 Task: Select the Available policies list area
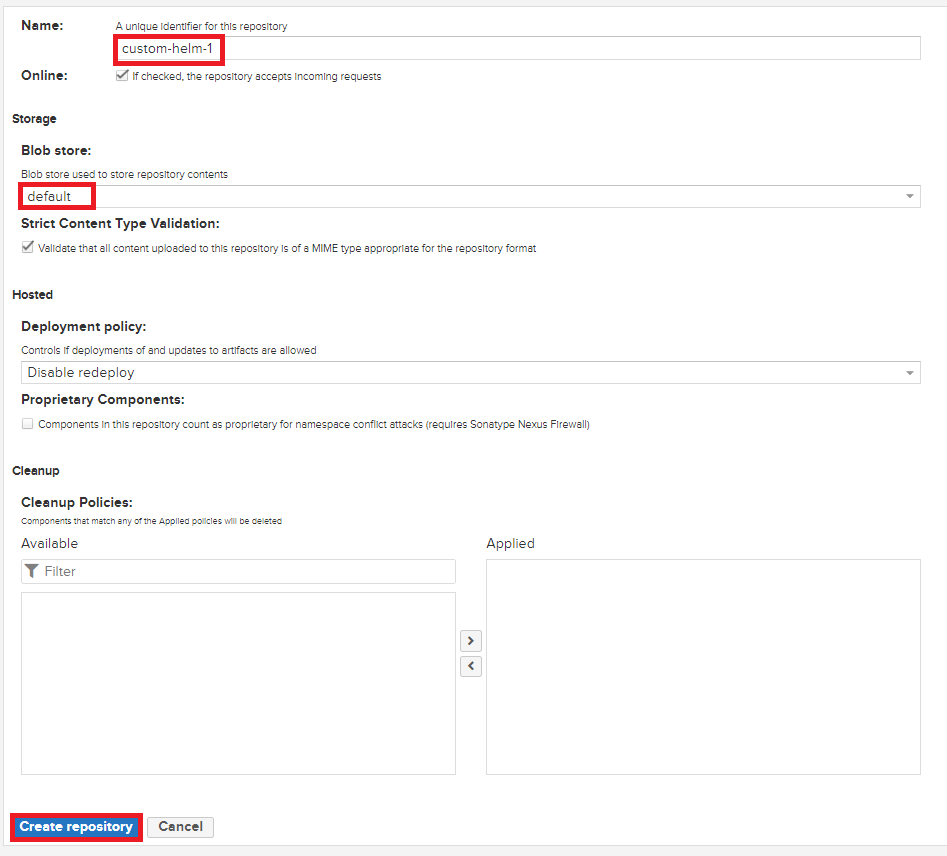click(x=240, y=683)
